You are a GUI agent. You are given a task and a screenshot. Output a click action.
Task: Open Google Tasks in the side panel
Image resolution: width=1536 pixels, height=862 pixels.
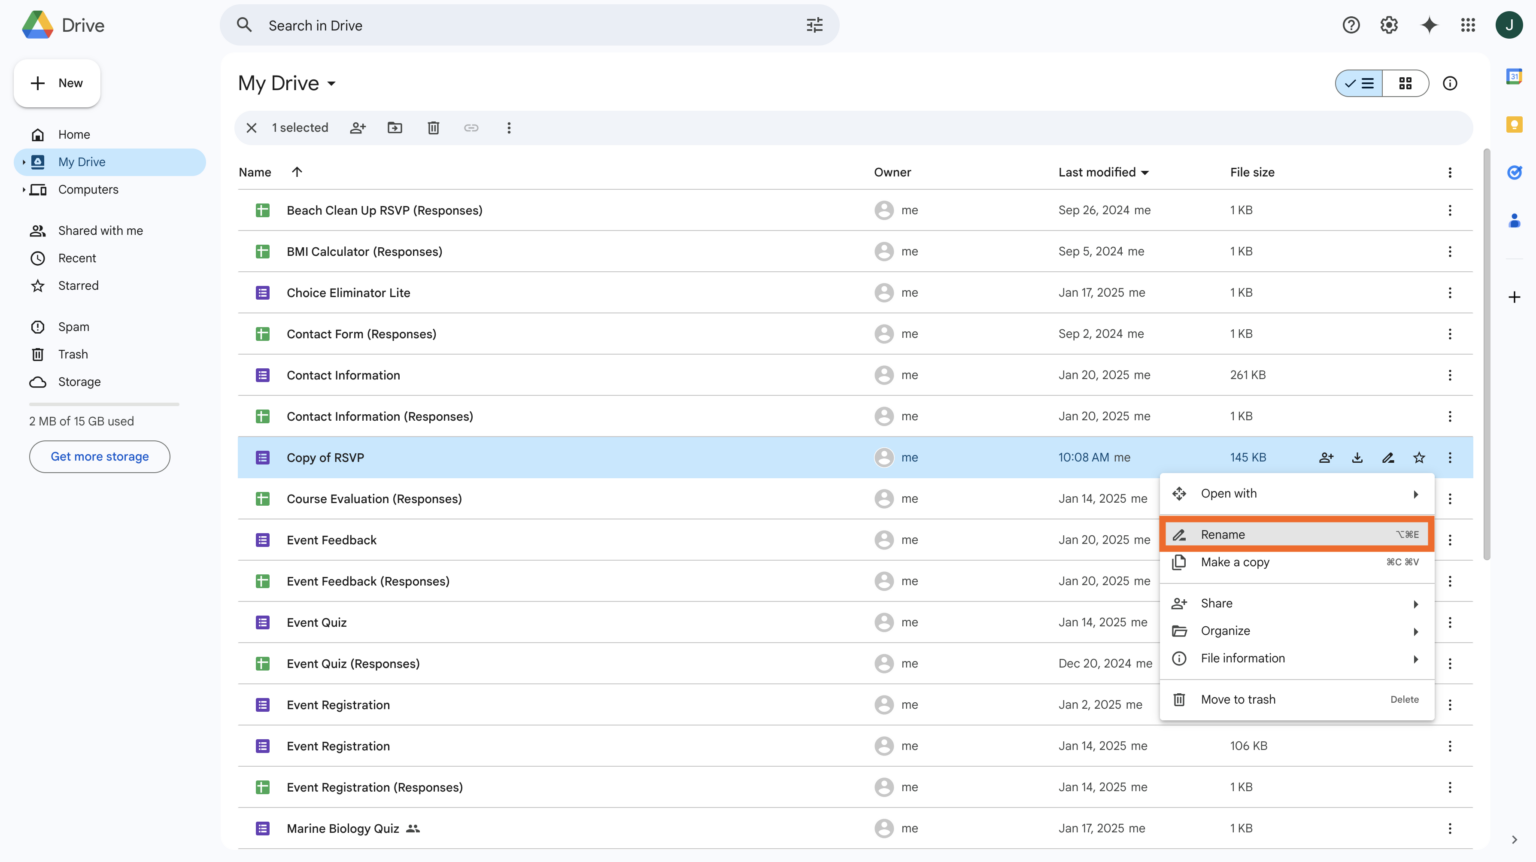[x=1513, y=172]
